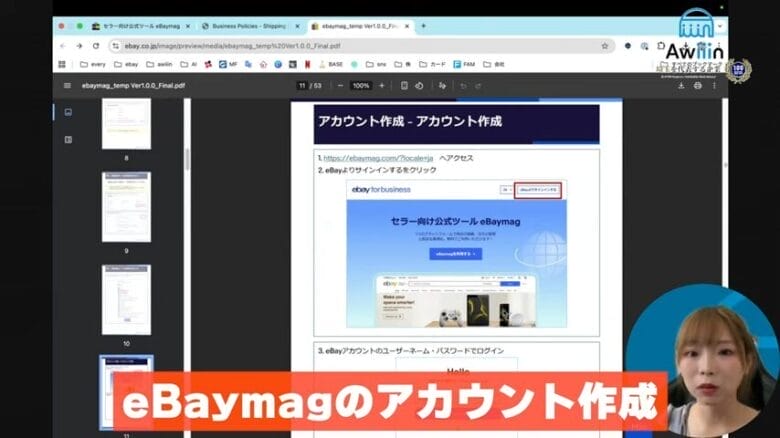780x438 pixels.
Task: Select page 9 thumbnail
Action: point(126,207)
